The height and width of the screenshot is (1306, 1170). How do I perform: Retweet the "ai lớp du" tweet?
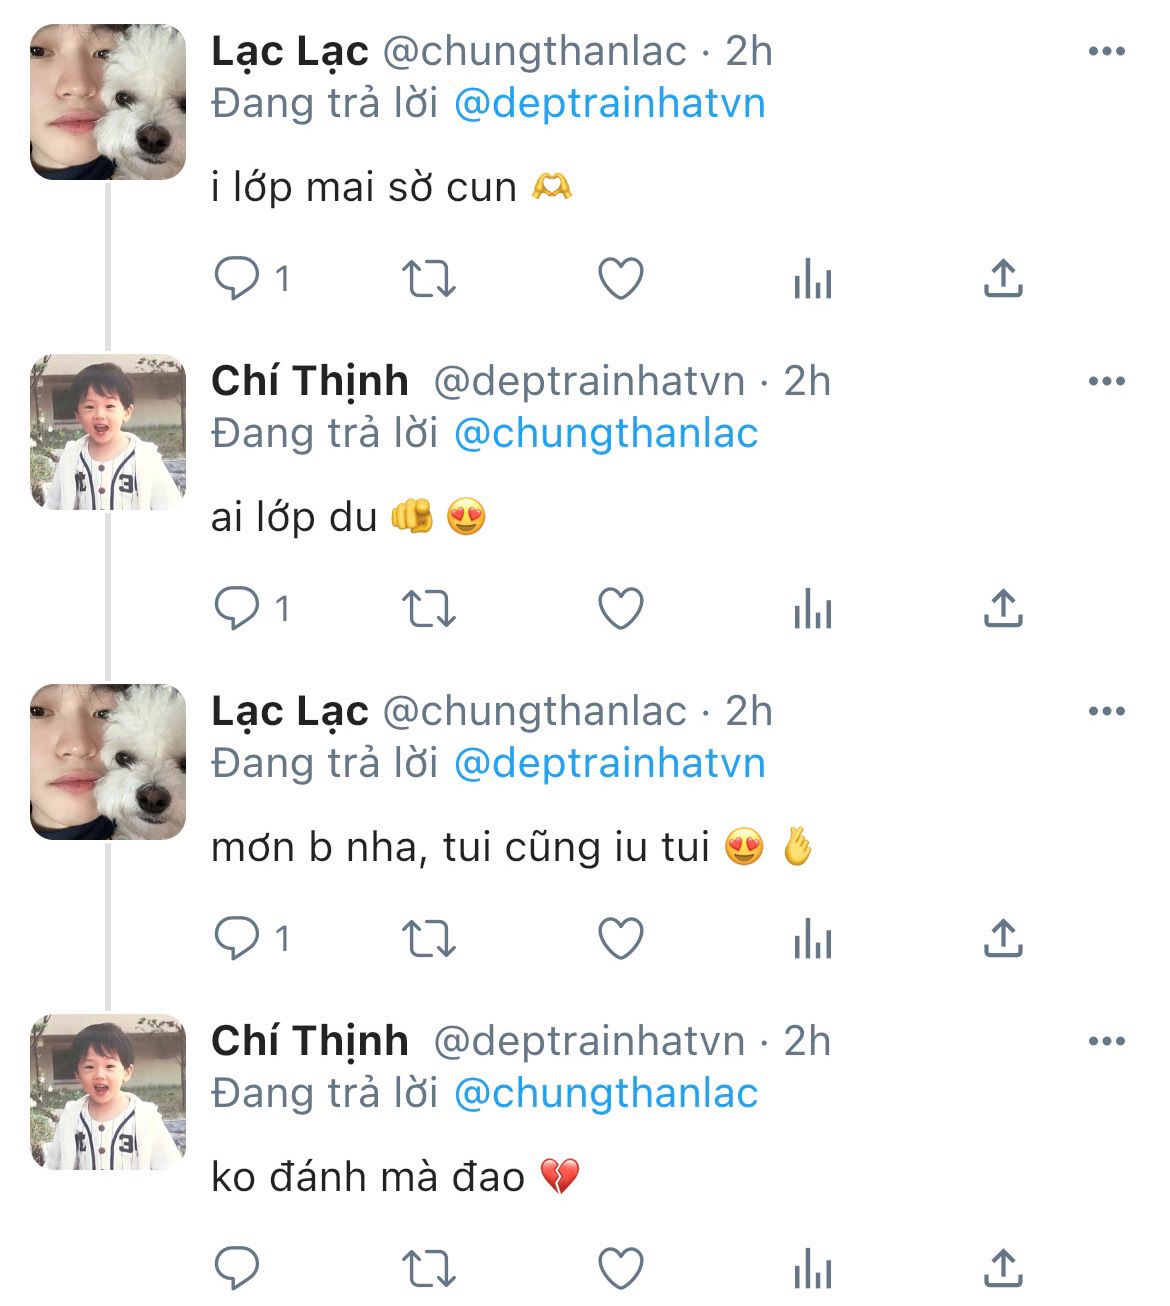point(428,608)
